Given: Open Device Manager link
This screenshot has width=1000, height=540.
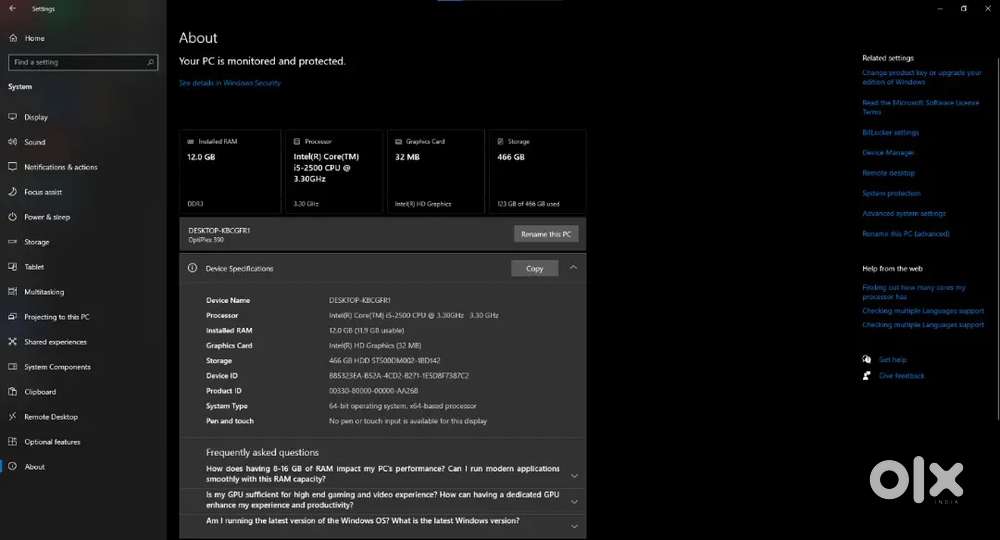Looking at the screenshot, I should 888,153.
